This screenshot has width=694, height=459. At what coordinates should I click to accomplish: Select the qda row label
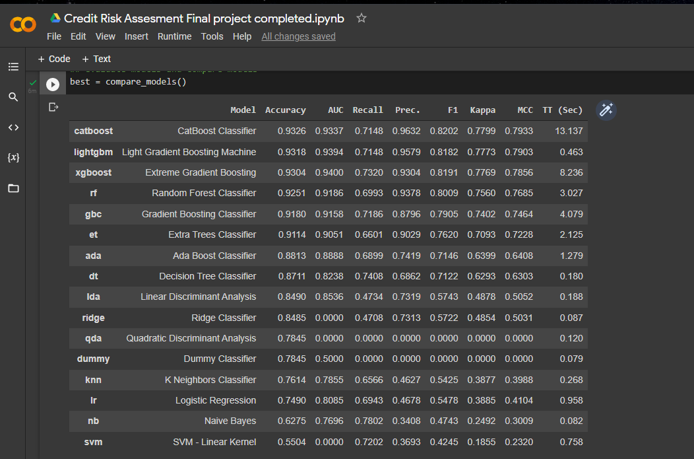[x=93, y=339]
